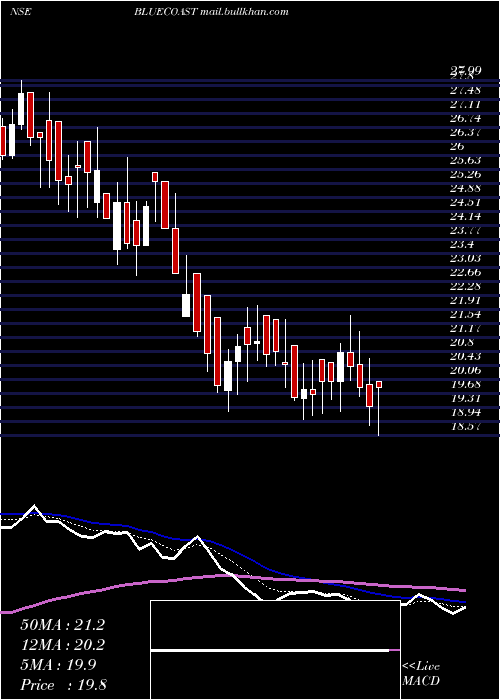Click the 20.8 price axis value

point(462,342)
